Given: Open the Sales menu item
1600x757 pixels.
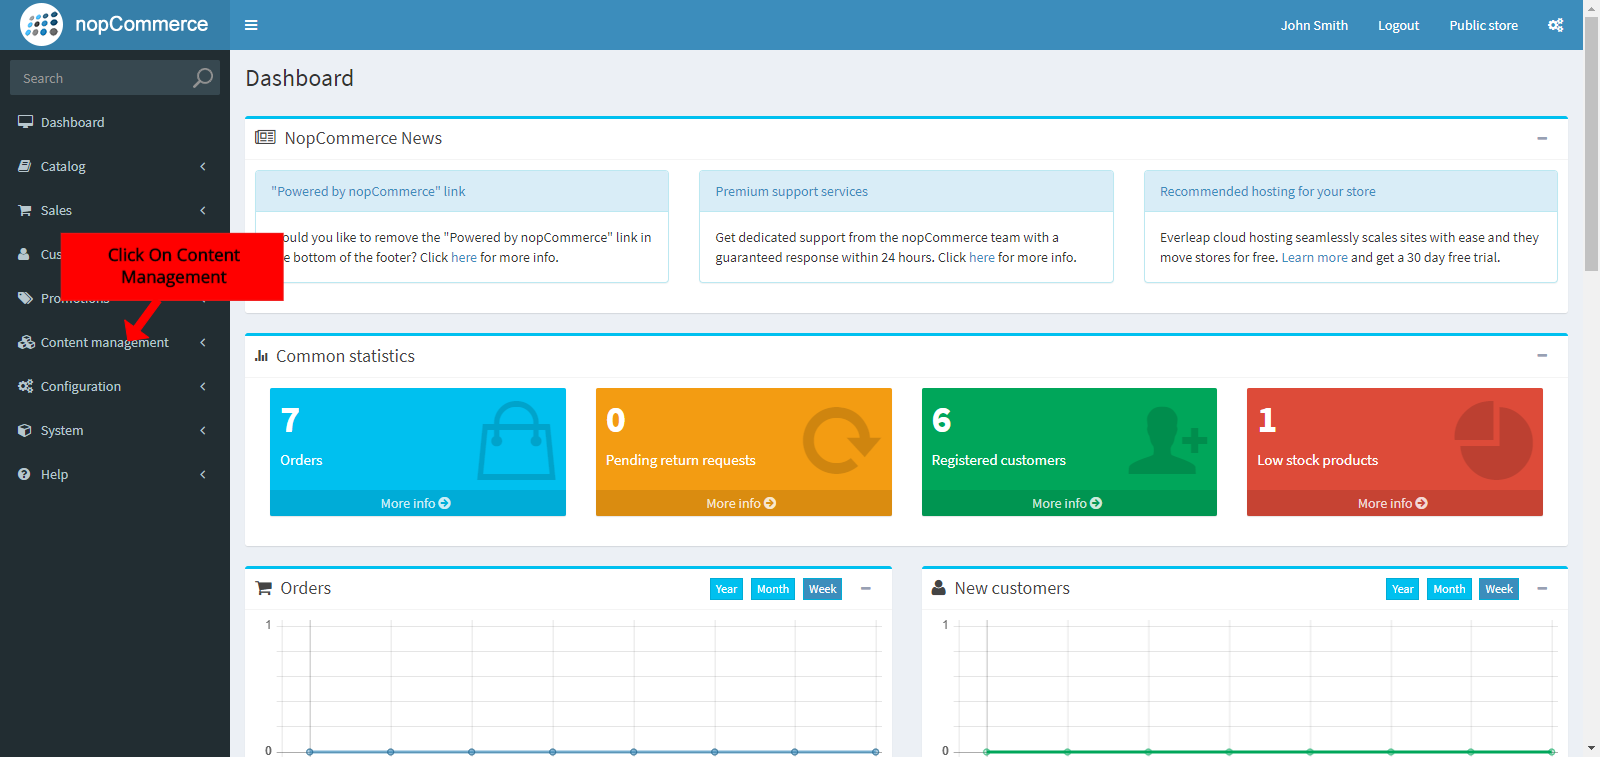Looking at the screenshot, I should point(115,210).
